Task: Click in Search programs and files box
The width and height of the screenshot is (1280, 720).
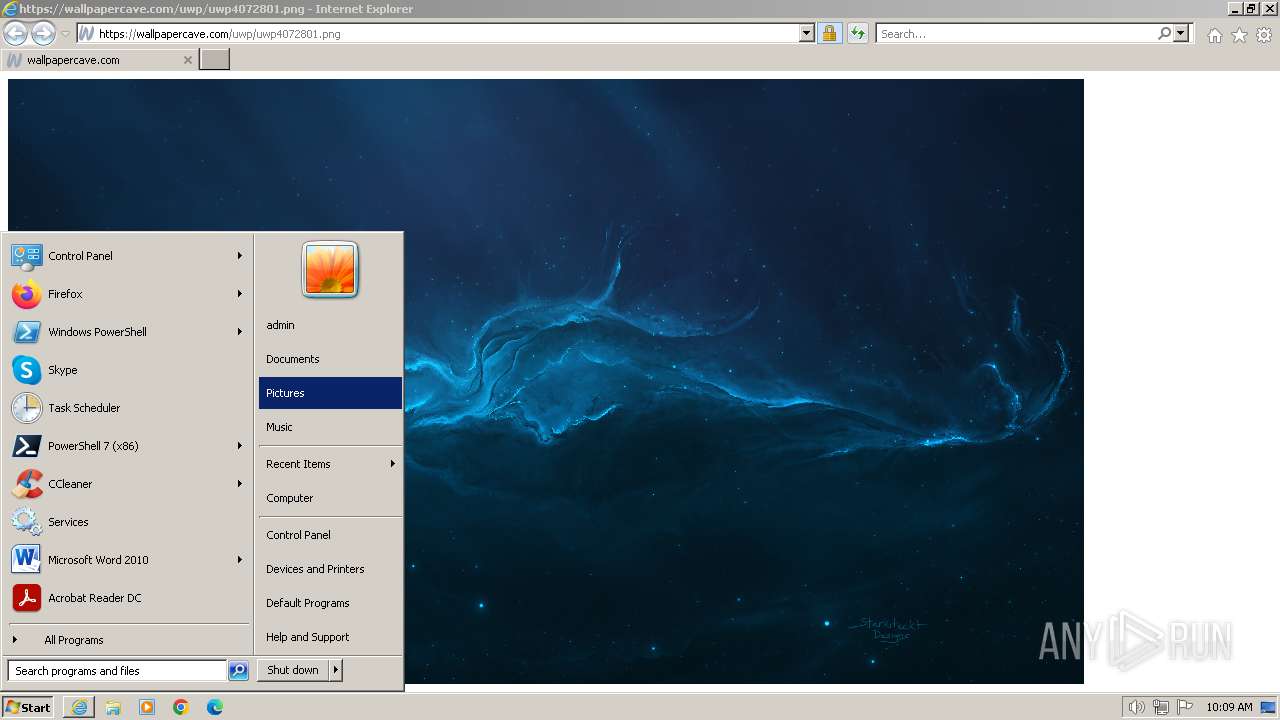Action: (x=117, y=671)
